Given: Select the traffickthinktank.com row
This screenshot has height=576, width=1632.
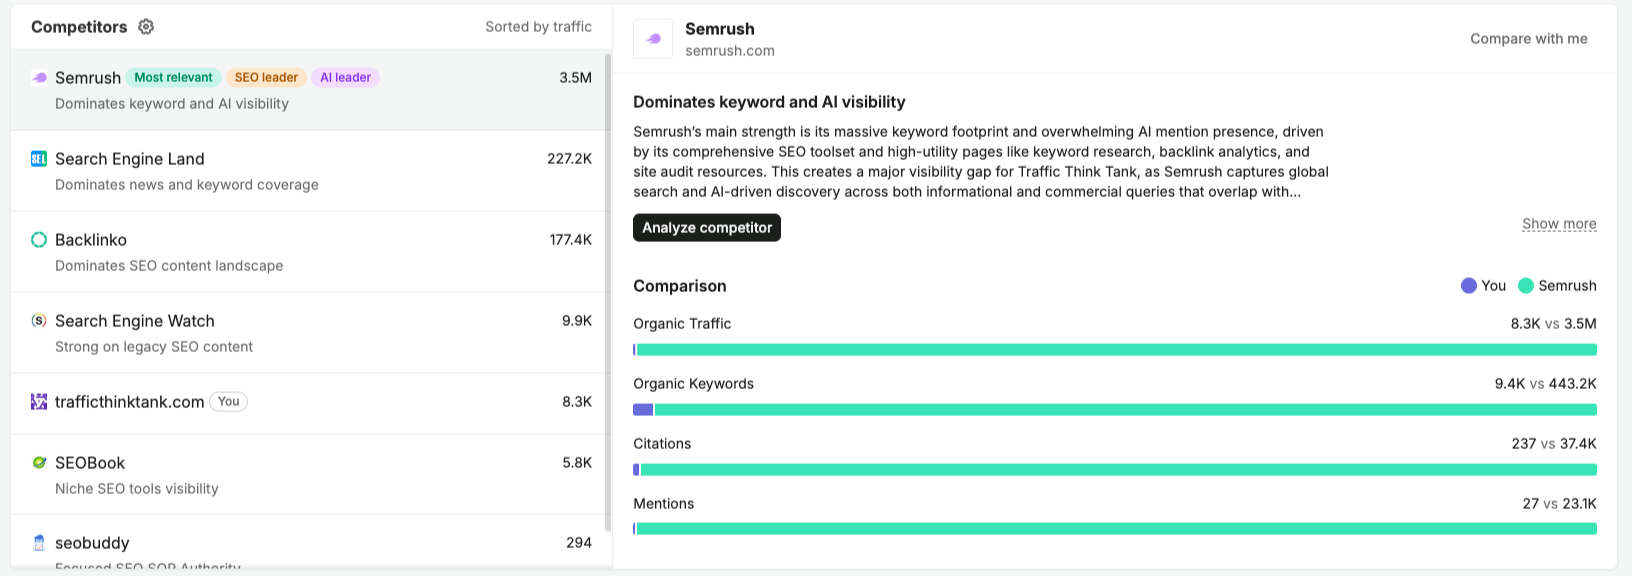Looking at the screenshot, I should tap(308, 404).
